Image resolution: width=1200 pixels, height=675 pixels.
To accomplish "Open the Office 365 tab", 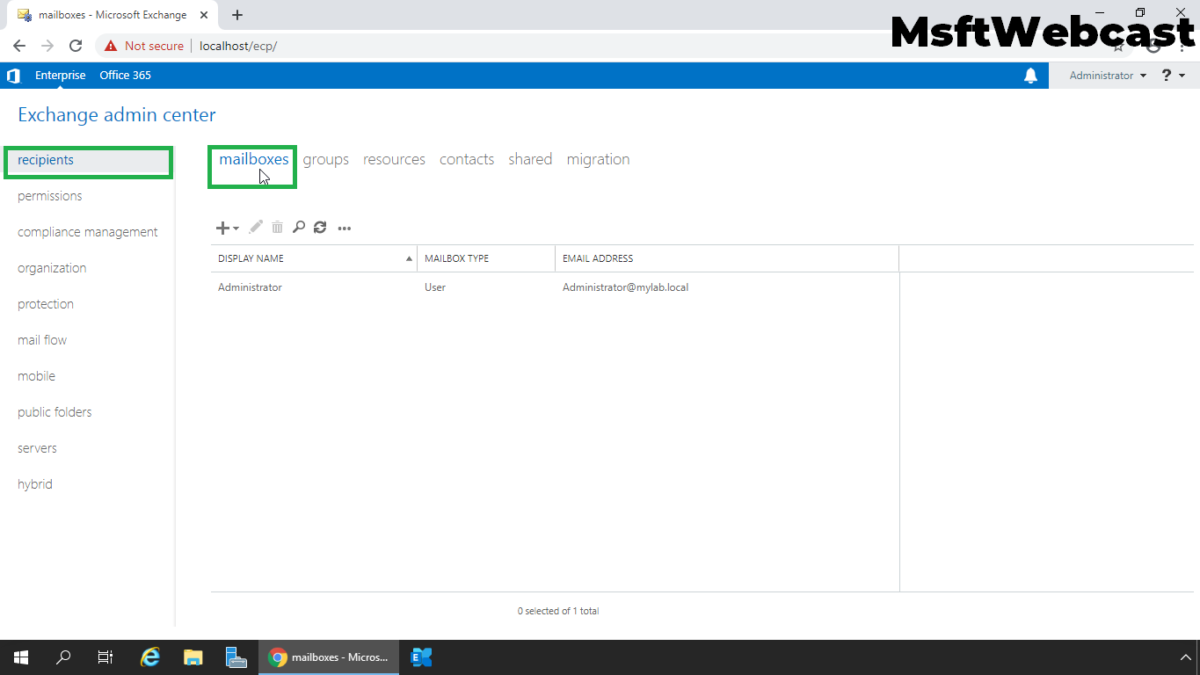I will [125, 75].
